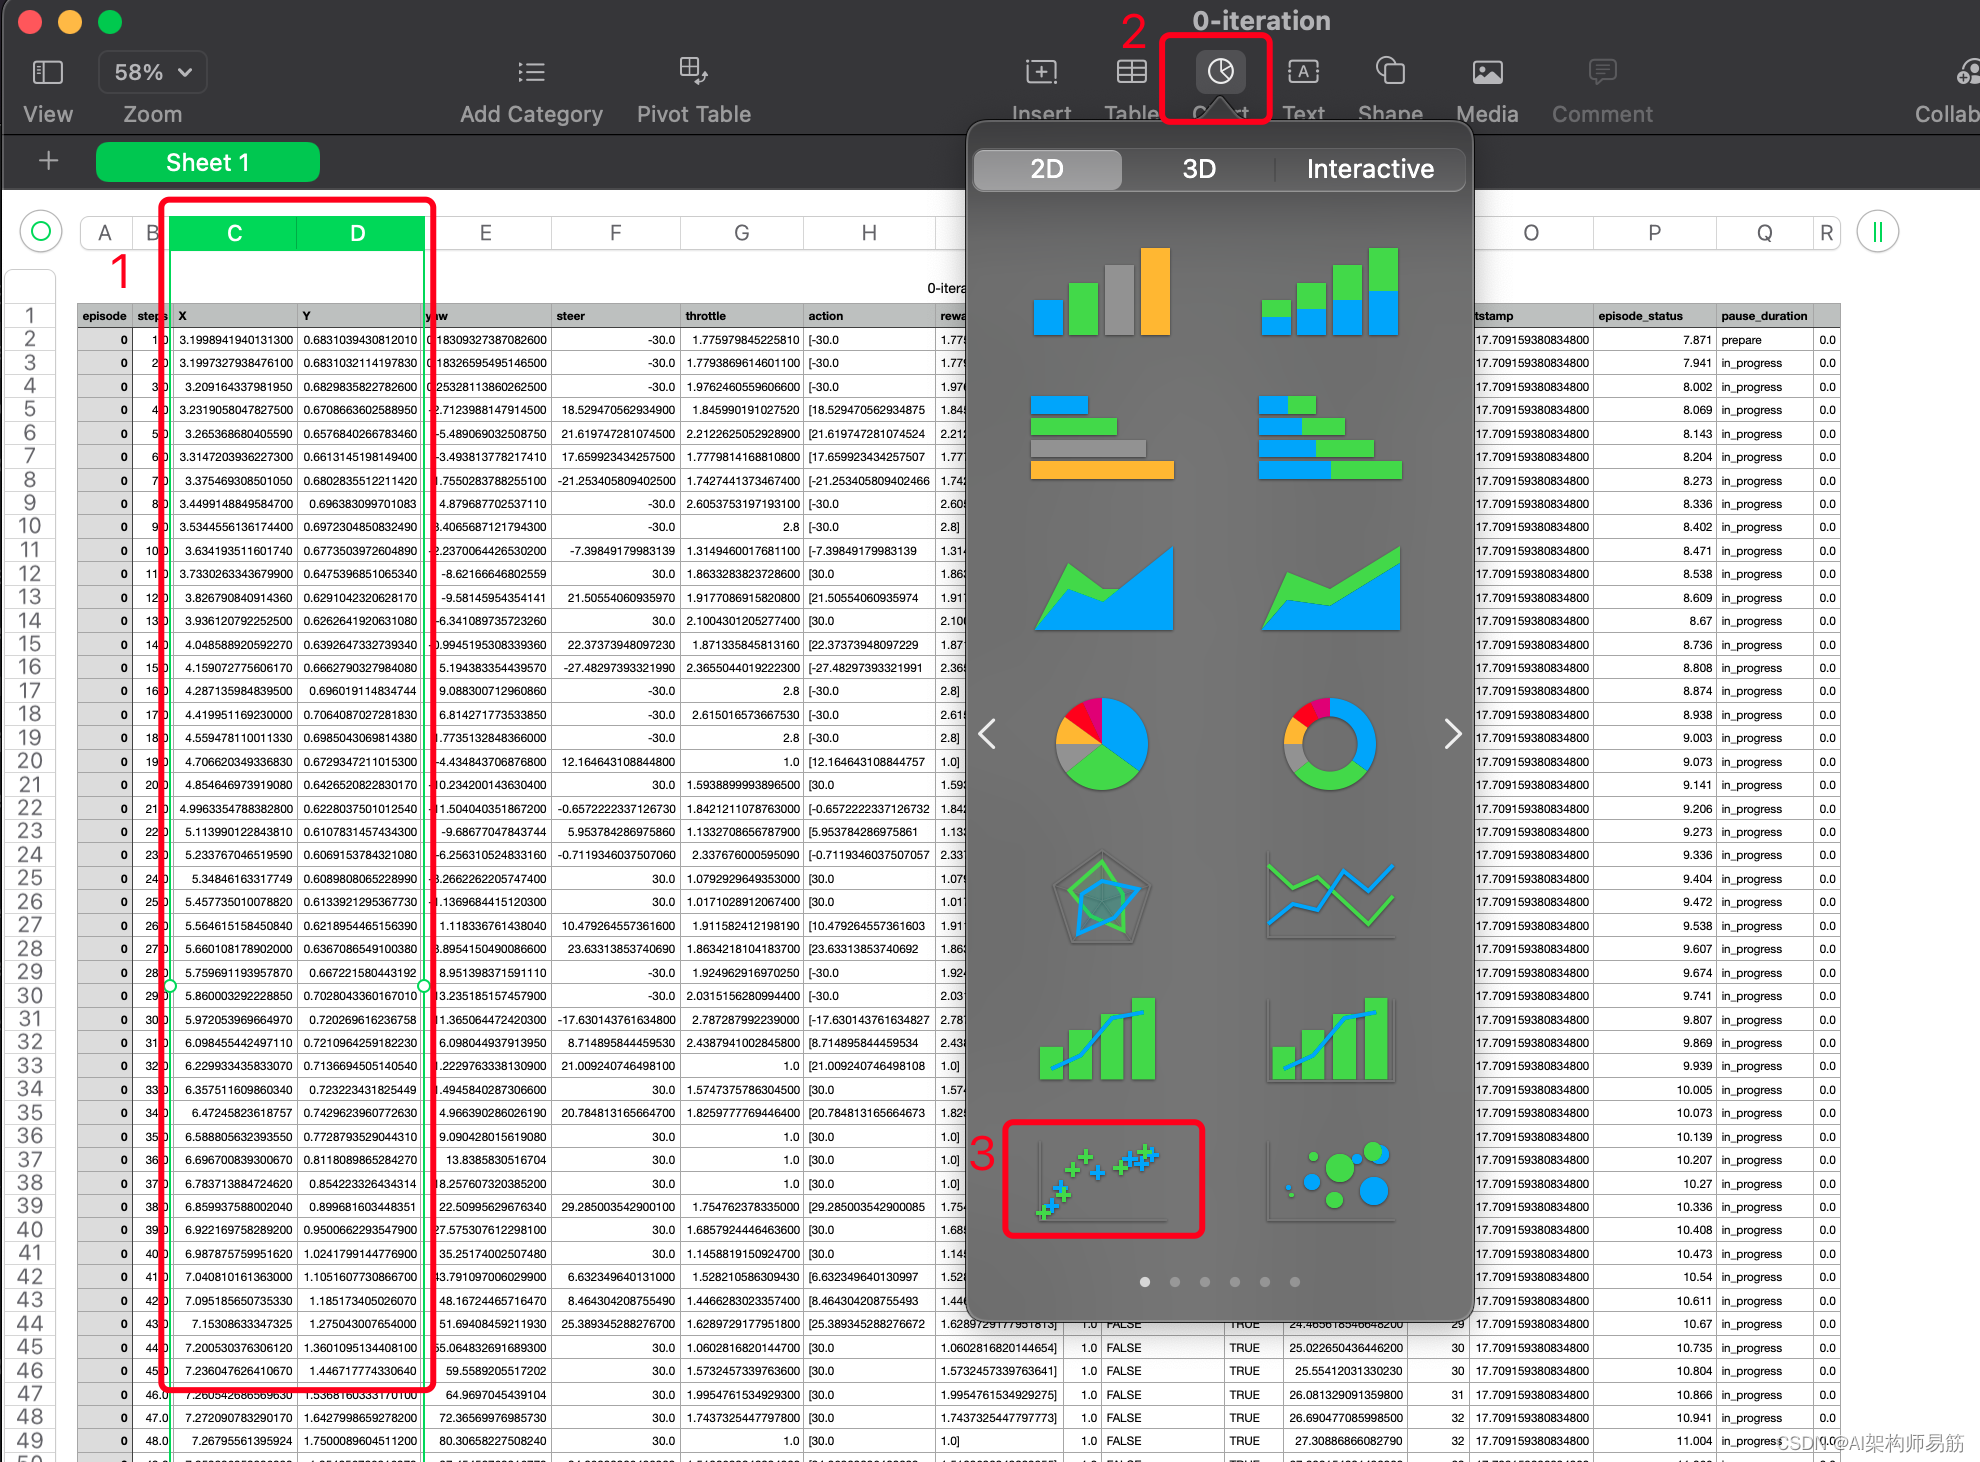Add a new sheet with plus button
The image size is (1980, 1462).
click(x=48, y=161)
